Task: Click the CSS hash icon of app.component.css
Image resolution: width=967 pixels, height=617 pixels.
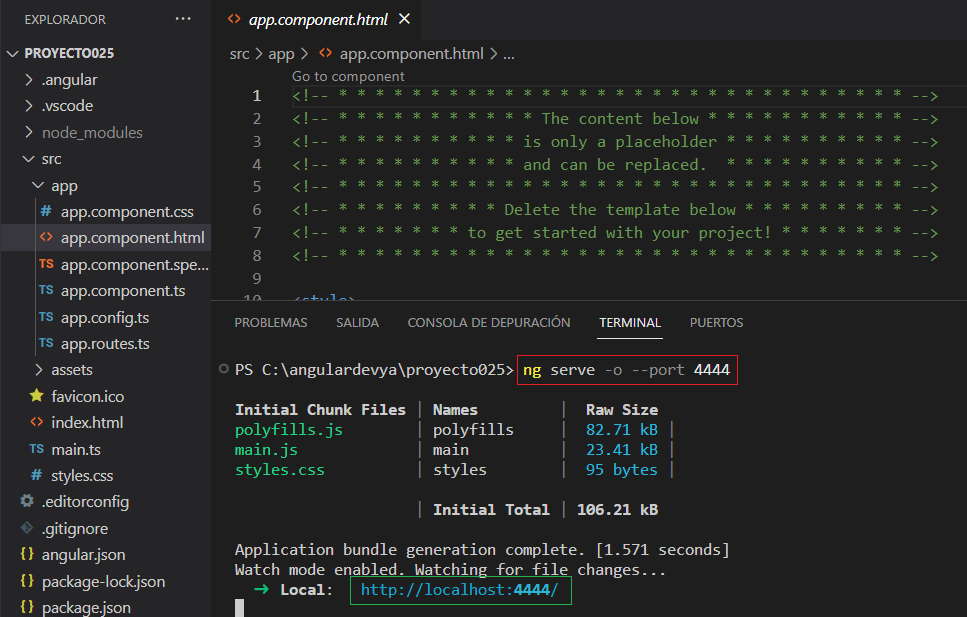Action: coord(46,212)
